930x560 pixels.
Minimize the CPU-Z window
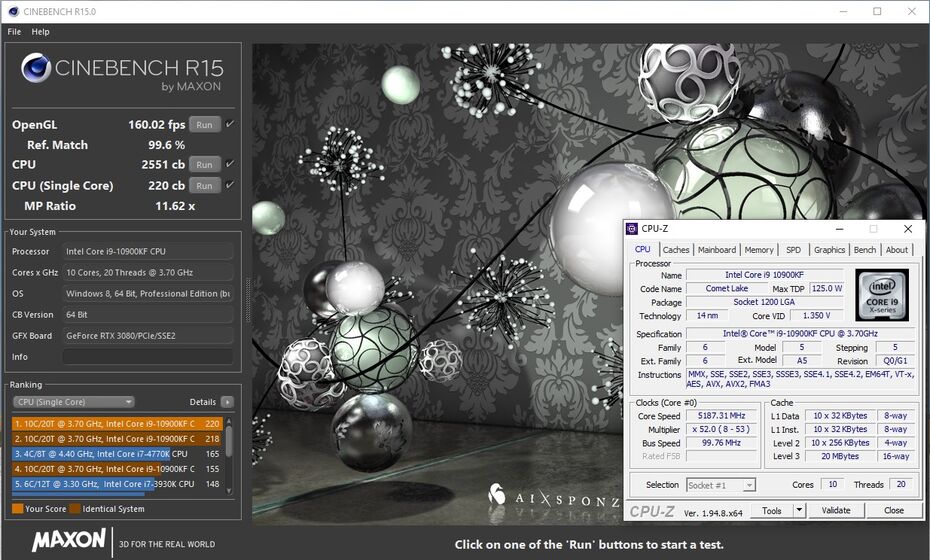[x=840, y=229]
